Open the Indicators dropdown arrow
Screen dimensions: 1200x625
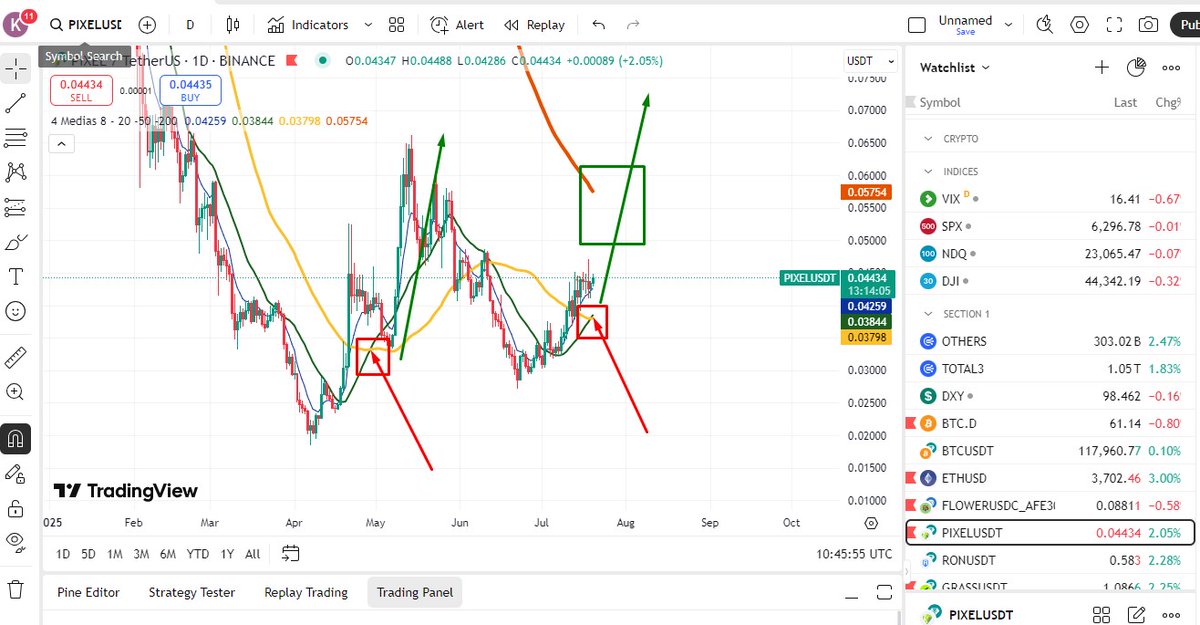pos(366,24)
